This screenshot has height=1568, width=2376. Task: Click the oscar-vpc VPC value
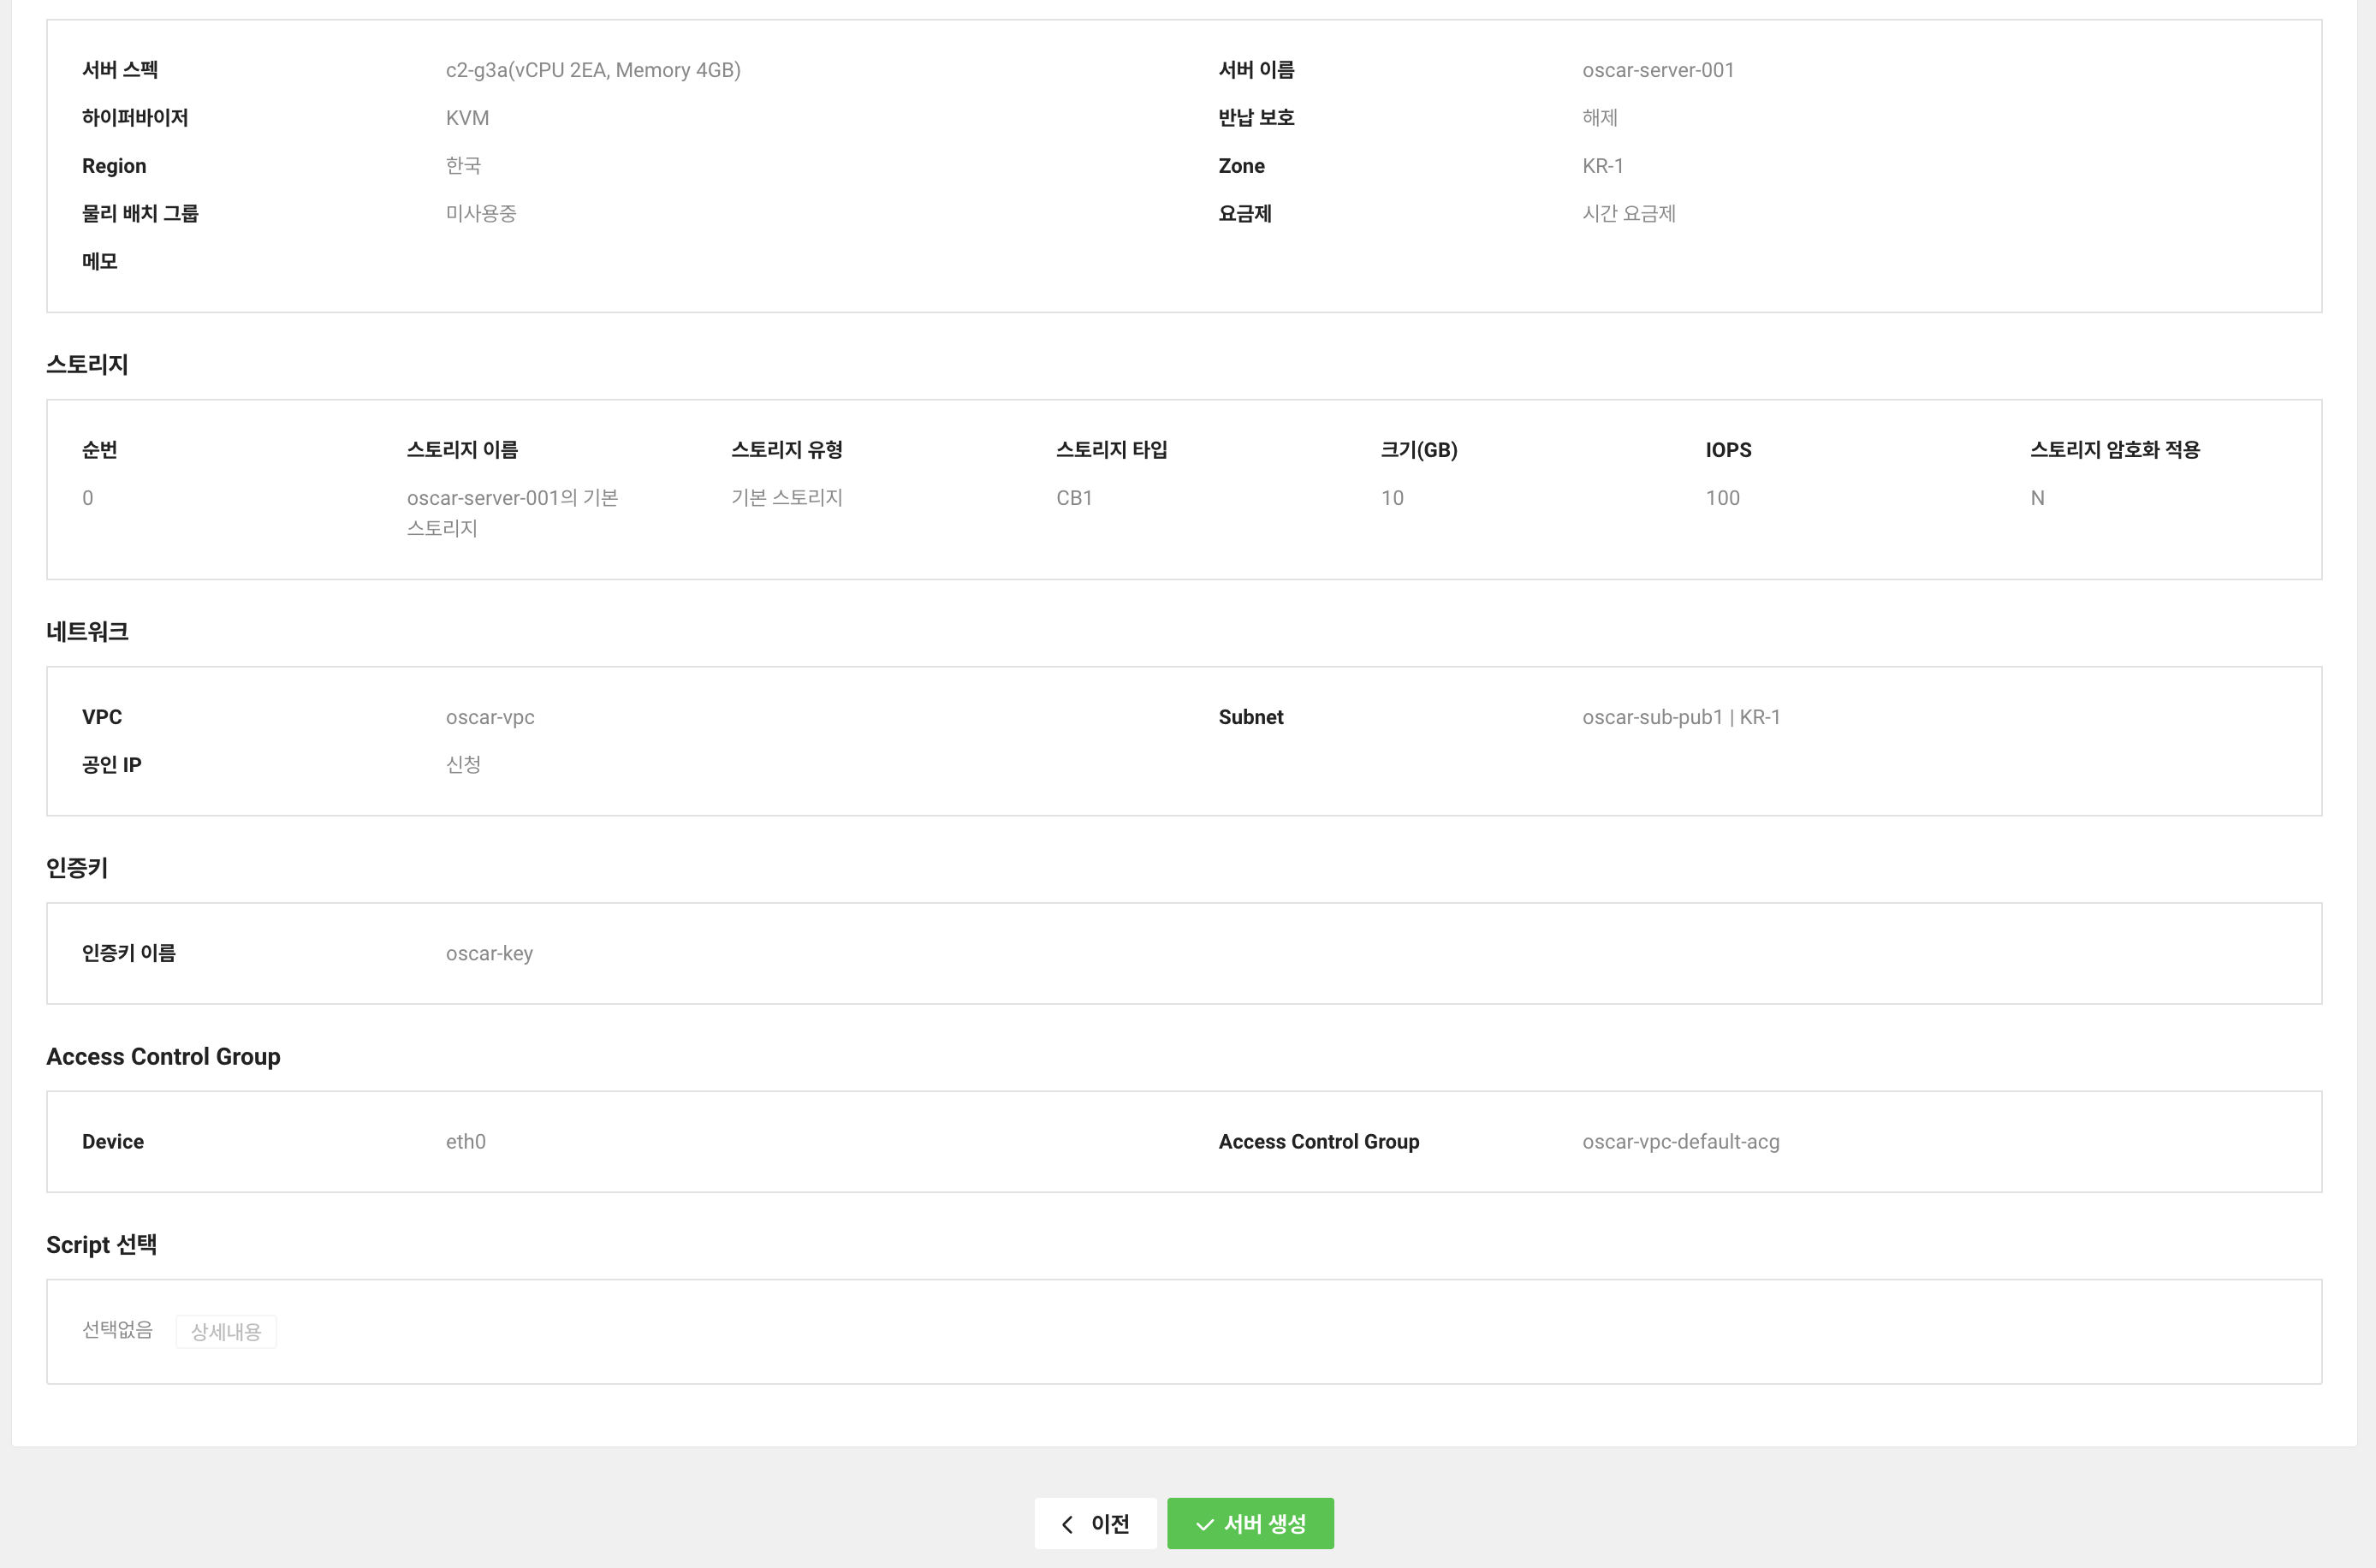[x=490, y=717]
